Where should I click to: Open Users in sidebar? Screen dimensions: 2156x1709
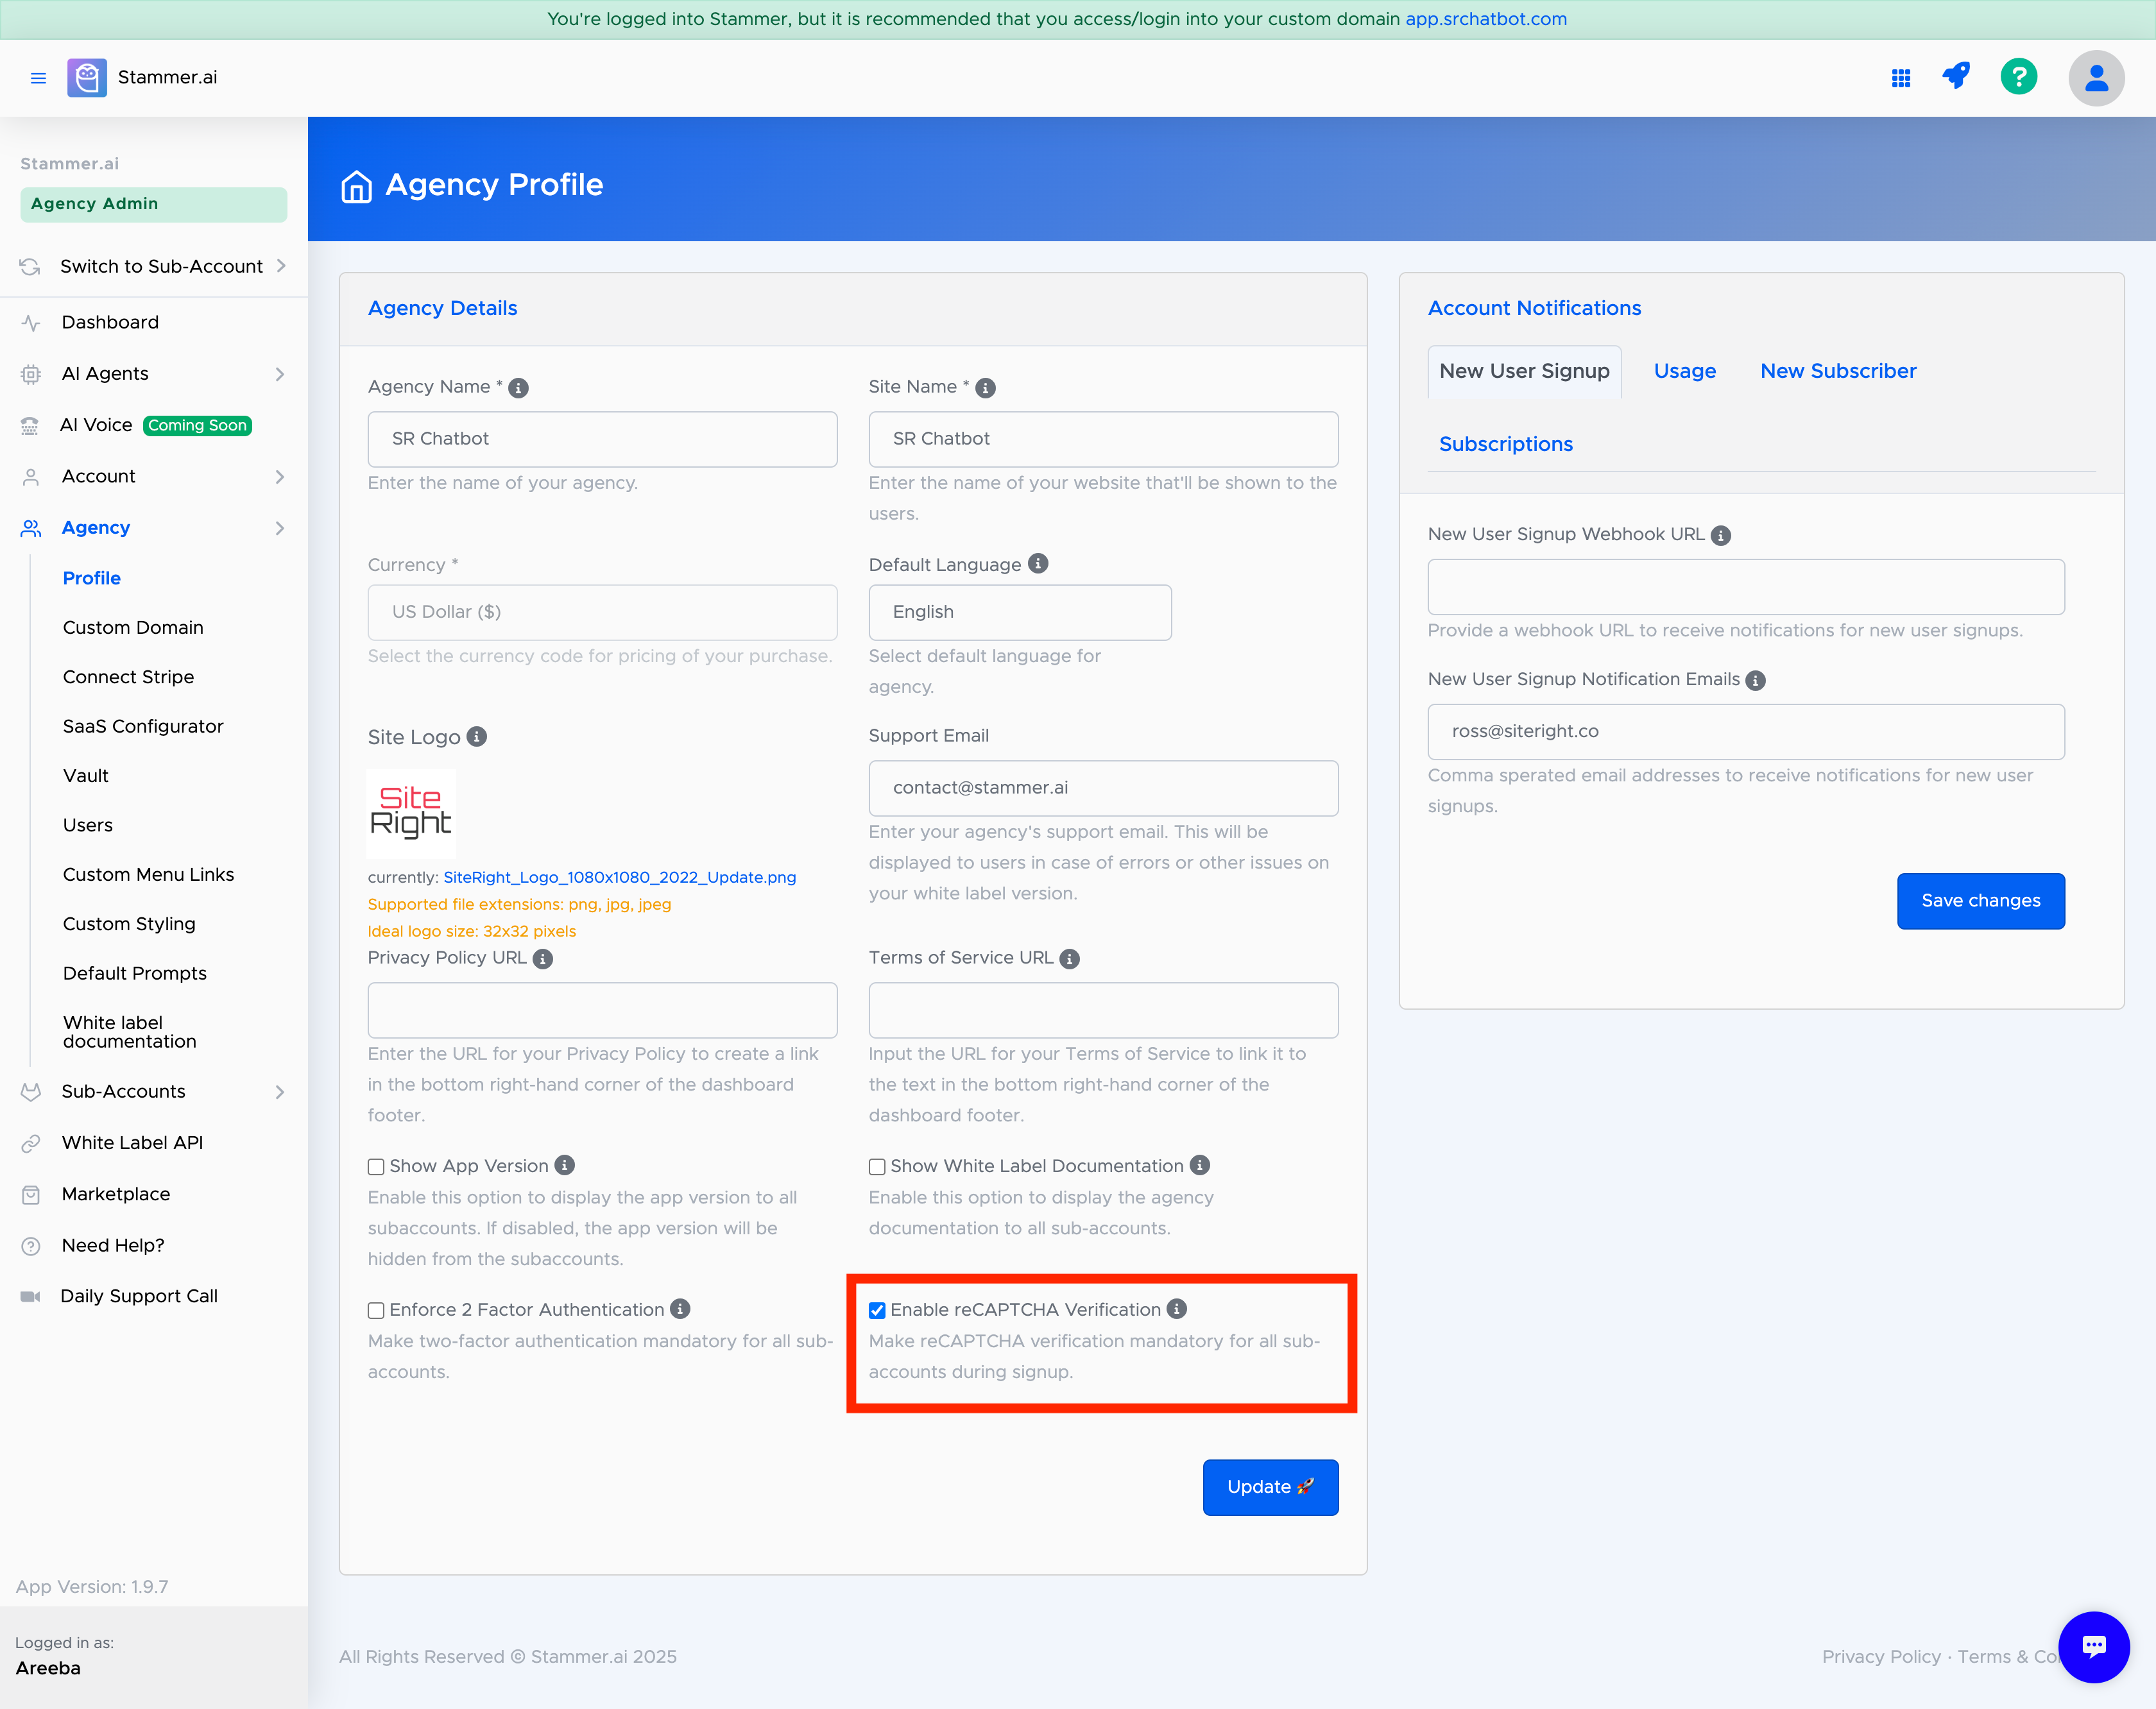(88, 826)
